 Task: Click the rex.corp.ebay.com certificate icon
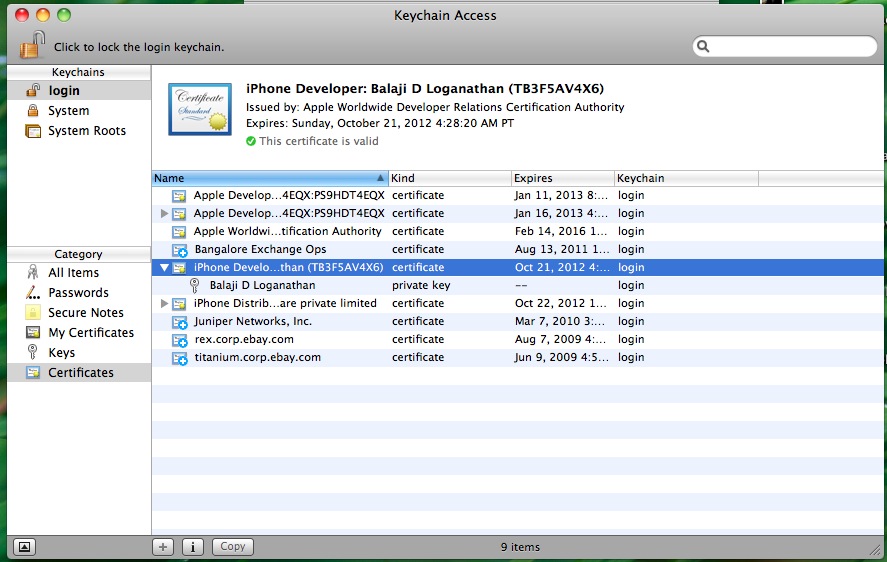click(180, 340)
